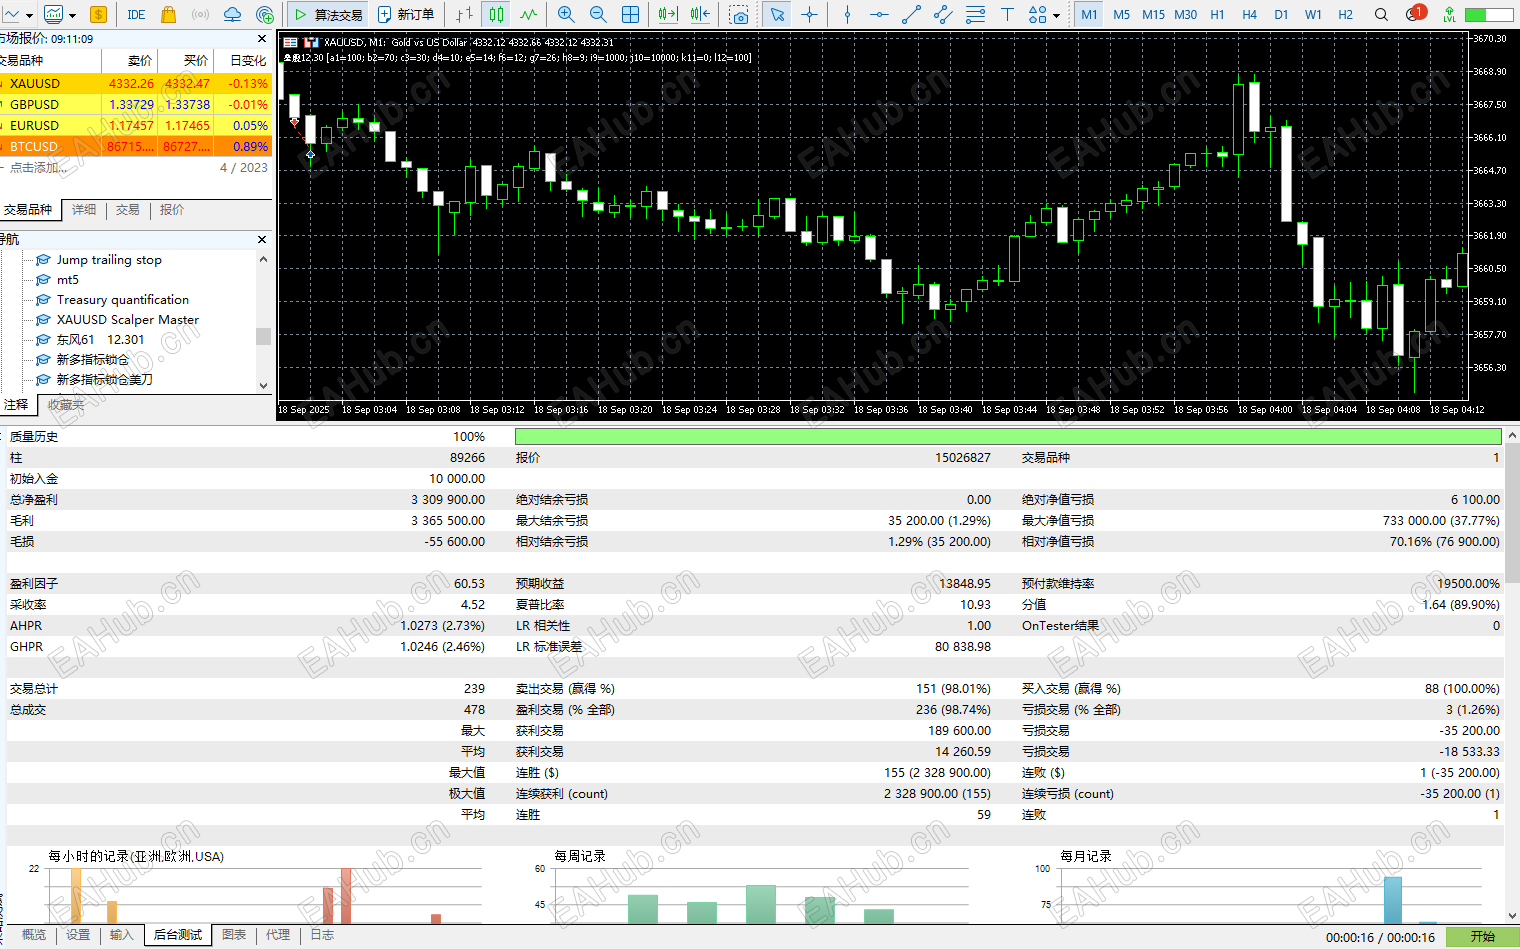This screenshot has width=1520, height=949.
Task: Select the H4 timeframe
Action: [x=1249, y=14]
